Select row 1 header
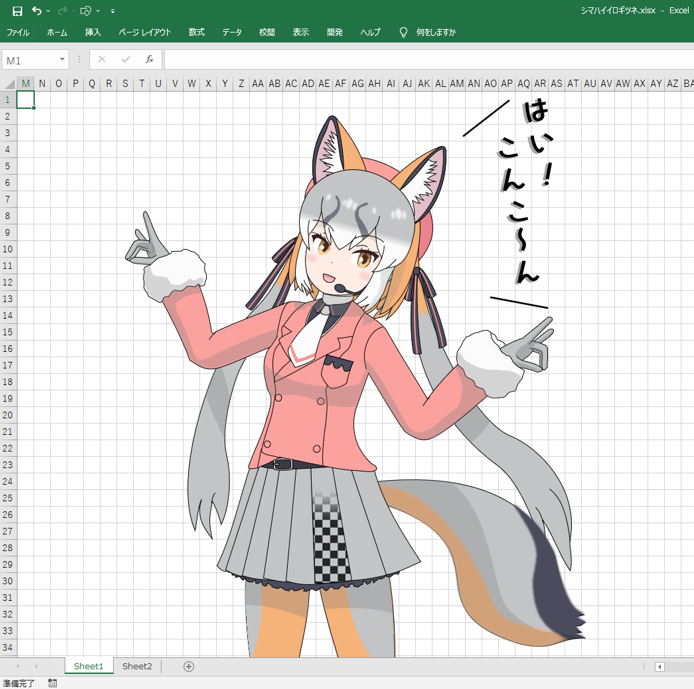Viewport: 694px width, 689px height. point(8,100)
